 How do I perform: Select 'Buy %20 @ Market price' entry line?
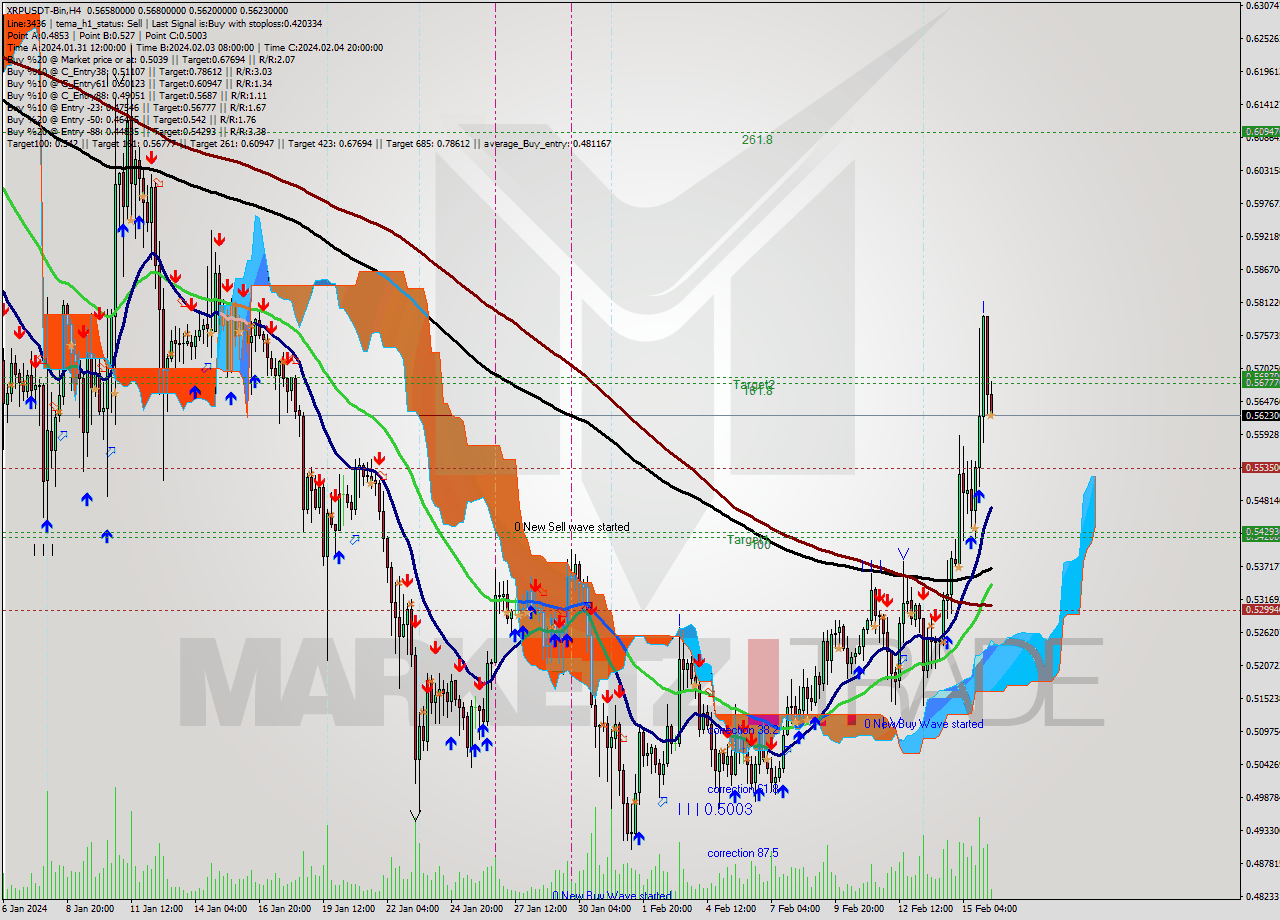pos(149,59)
